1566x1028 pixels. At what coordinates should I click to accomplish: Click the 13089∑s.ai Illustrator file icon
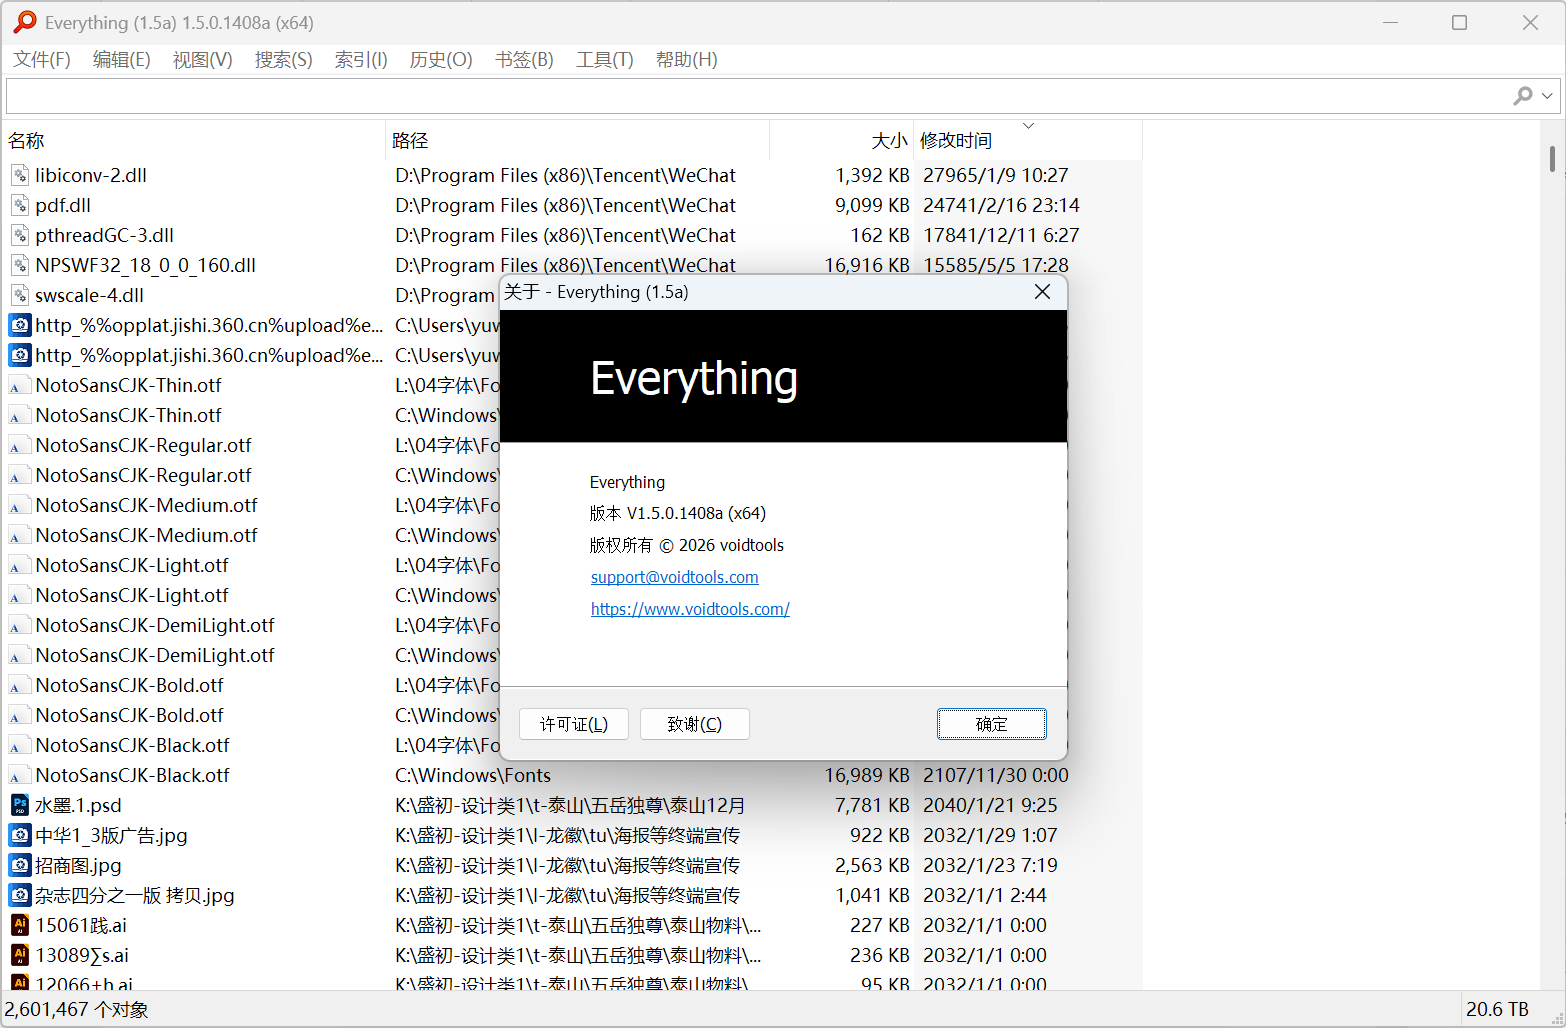point(20,955)
